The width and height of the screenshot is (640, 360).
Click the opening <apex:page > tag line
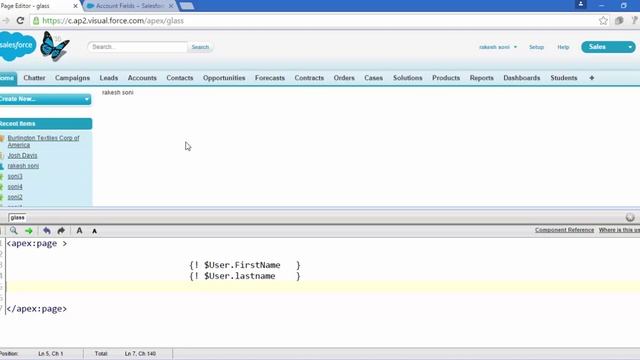tap(37, 243)
